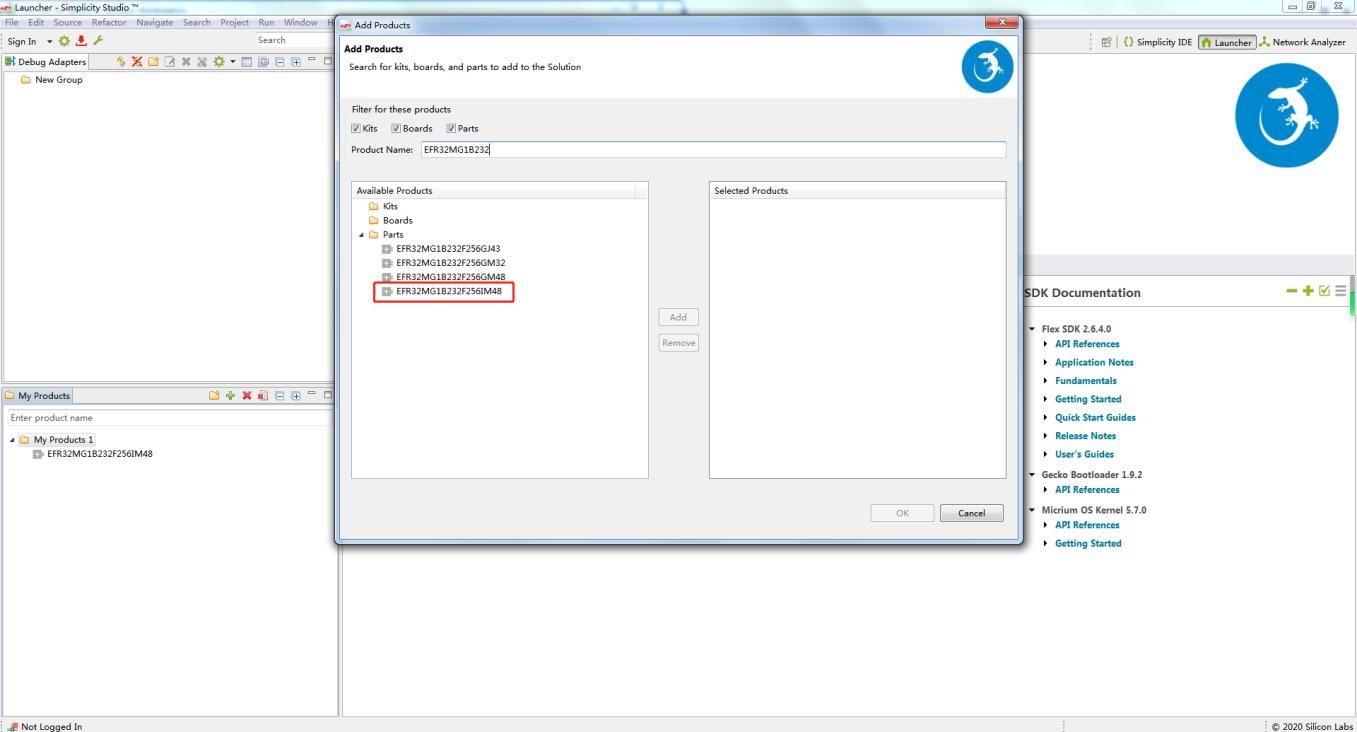Expand all items in Debug Adapters view
The image size is (1357, 732).
[296, 62]
